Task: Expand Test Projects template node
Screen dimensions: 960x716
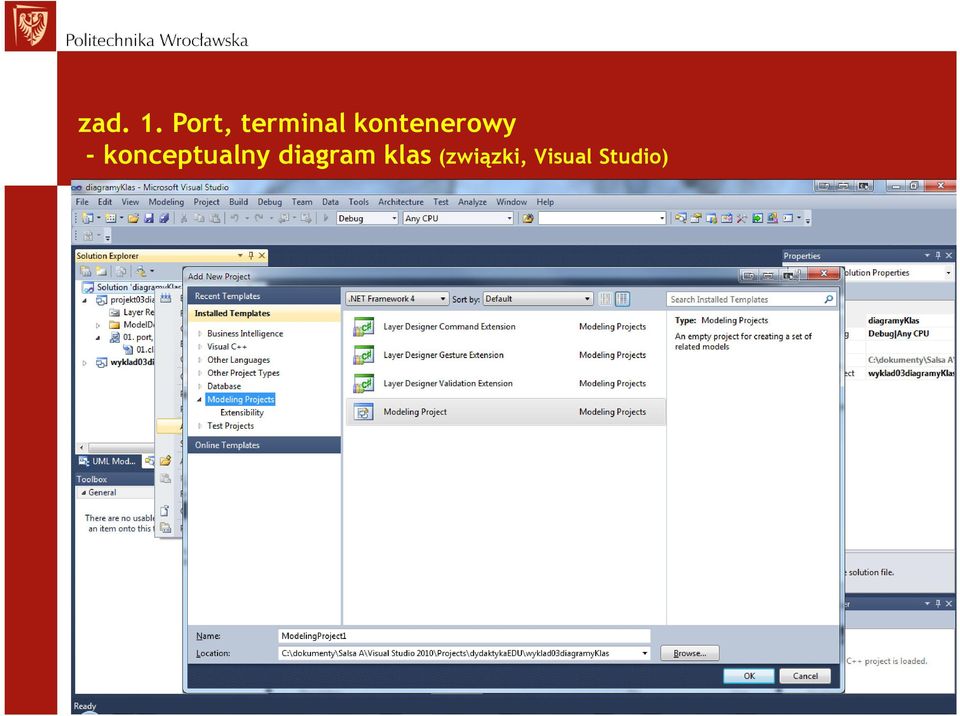Action: [x=200, y=426]
